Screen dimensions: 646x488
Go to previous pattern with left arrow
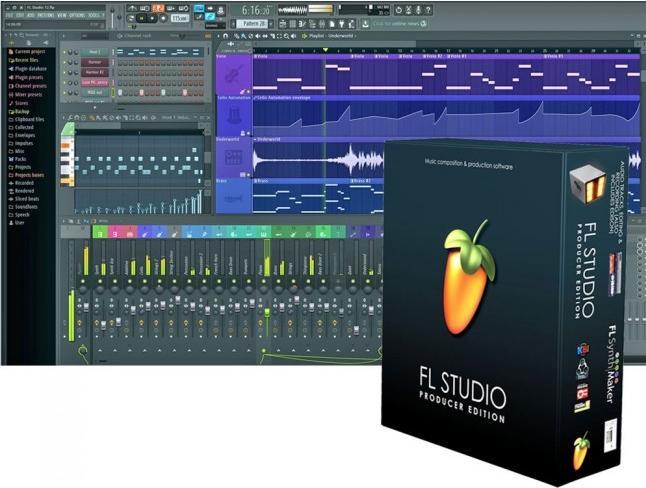233,24
